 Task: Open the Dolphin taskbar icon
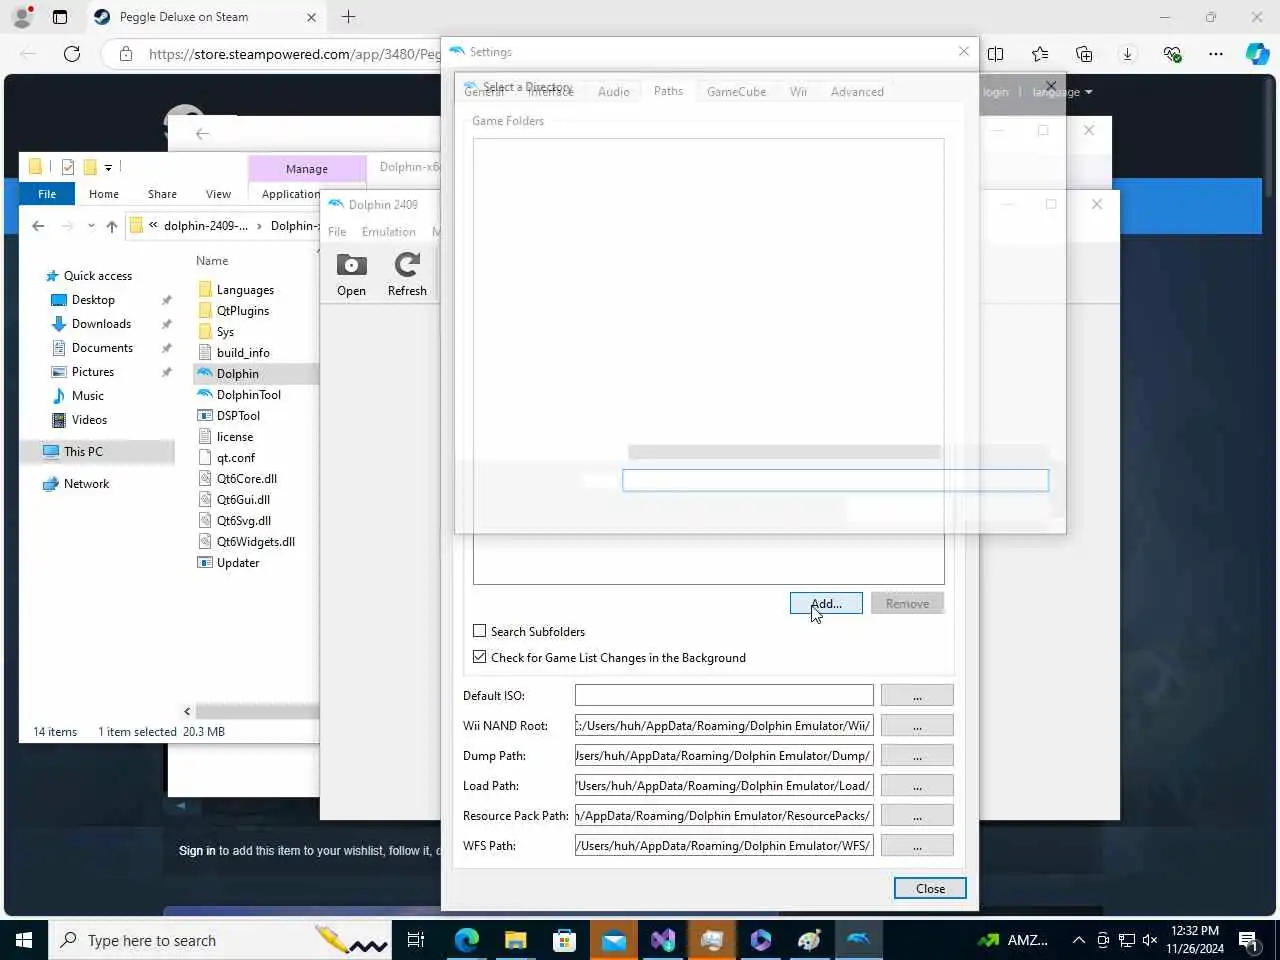coord(859,940)
